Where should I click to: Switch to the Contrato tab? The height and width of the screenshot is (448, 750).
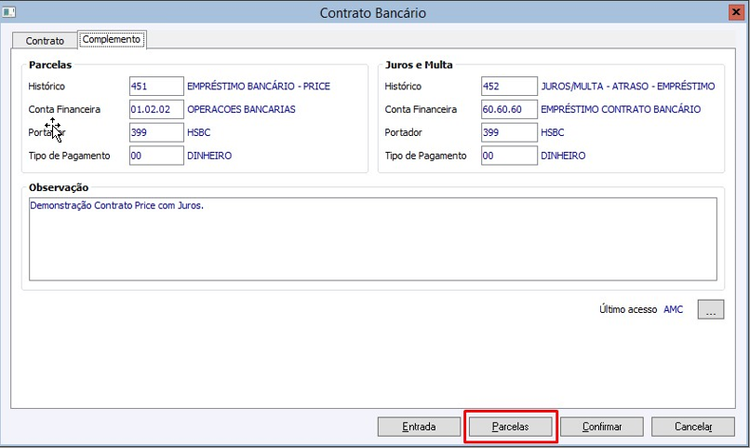pos(45,41)
